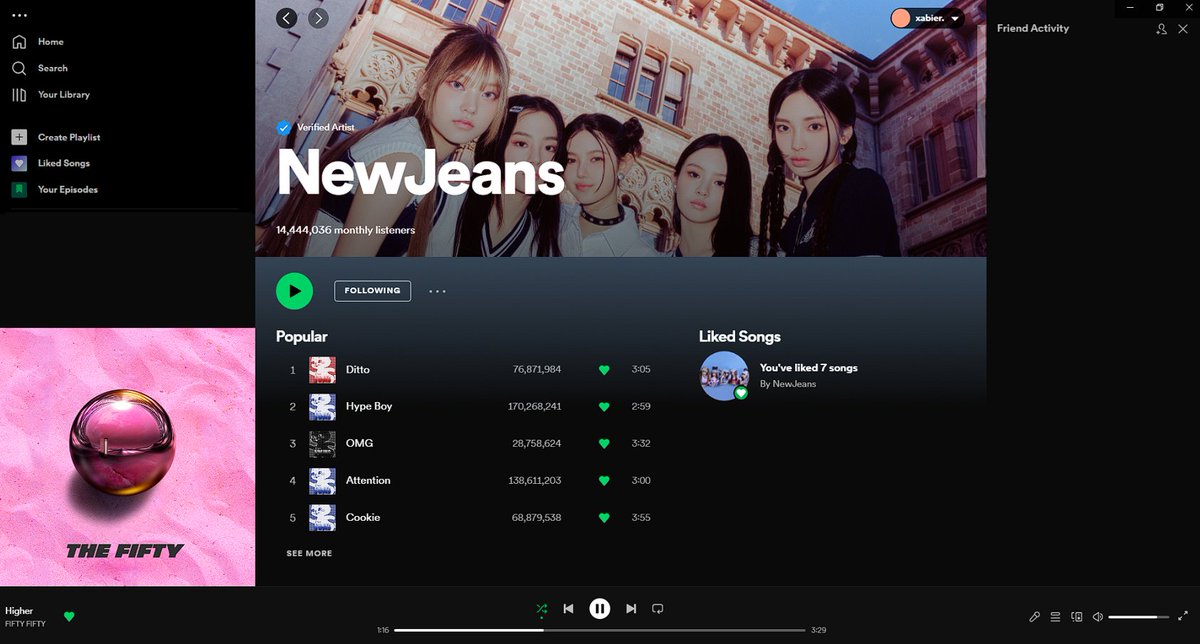Click By NewJeans under liked songs
Viewport: 1200px width, 644px height.
click(x=788, y=384)
